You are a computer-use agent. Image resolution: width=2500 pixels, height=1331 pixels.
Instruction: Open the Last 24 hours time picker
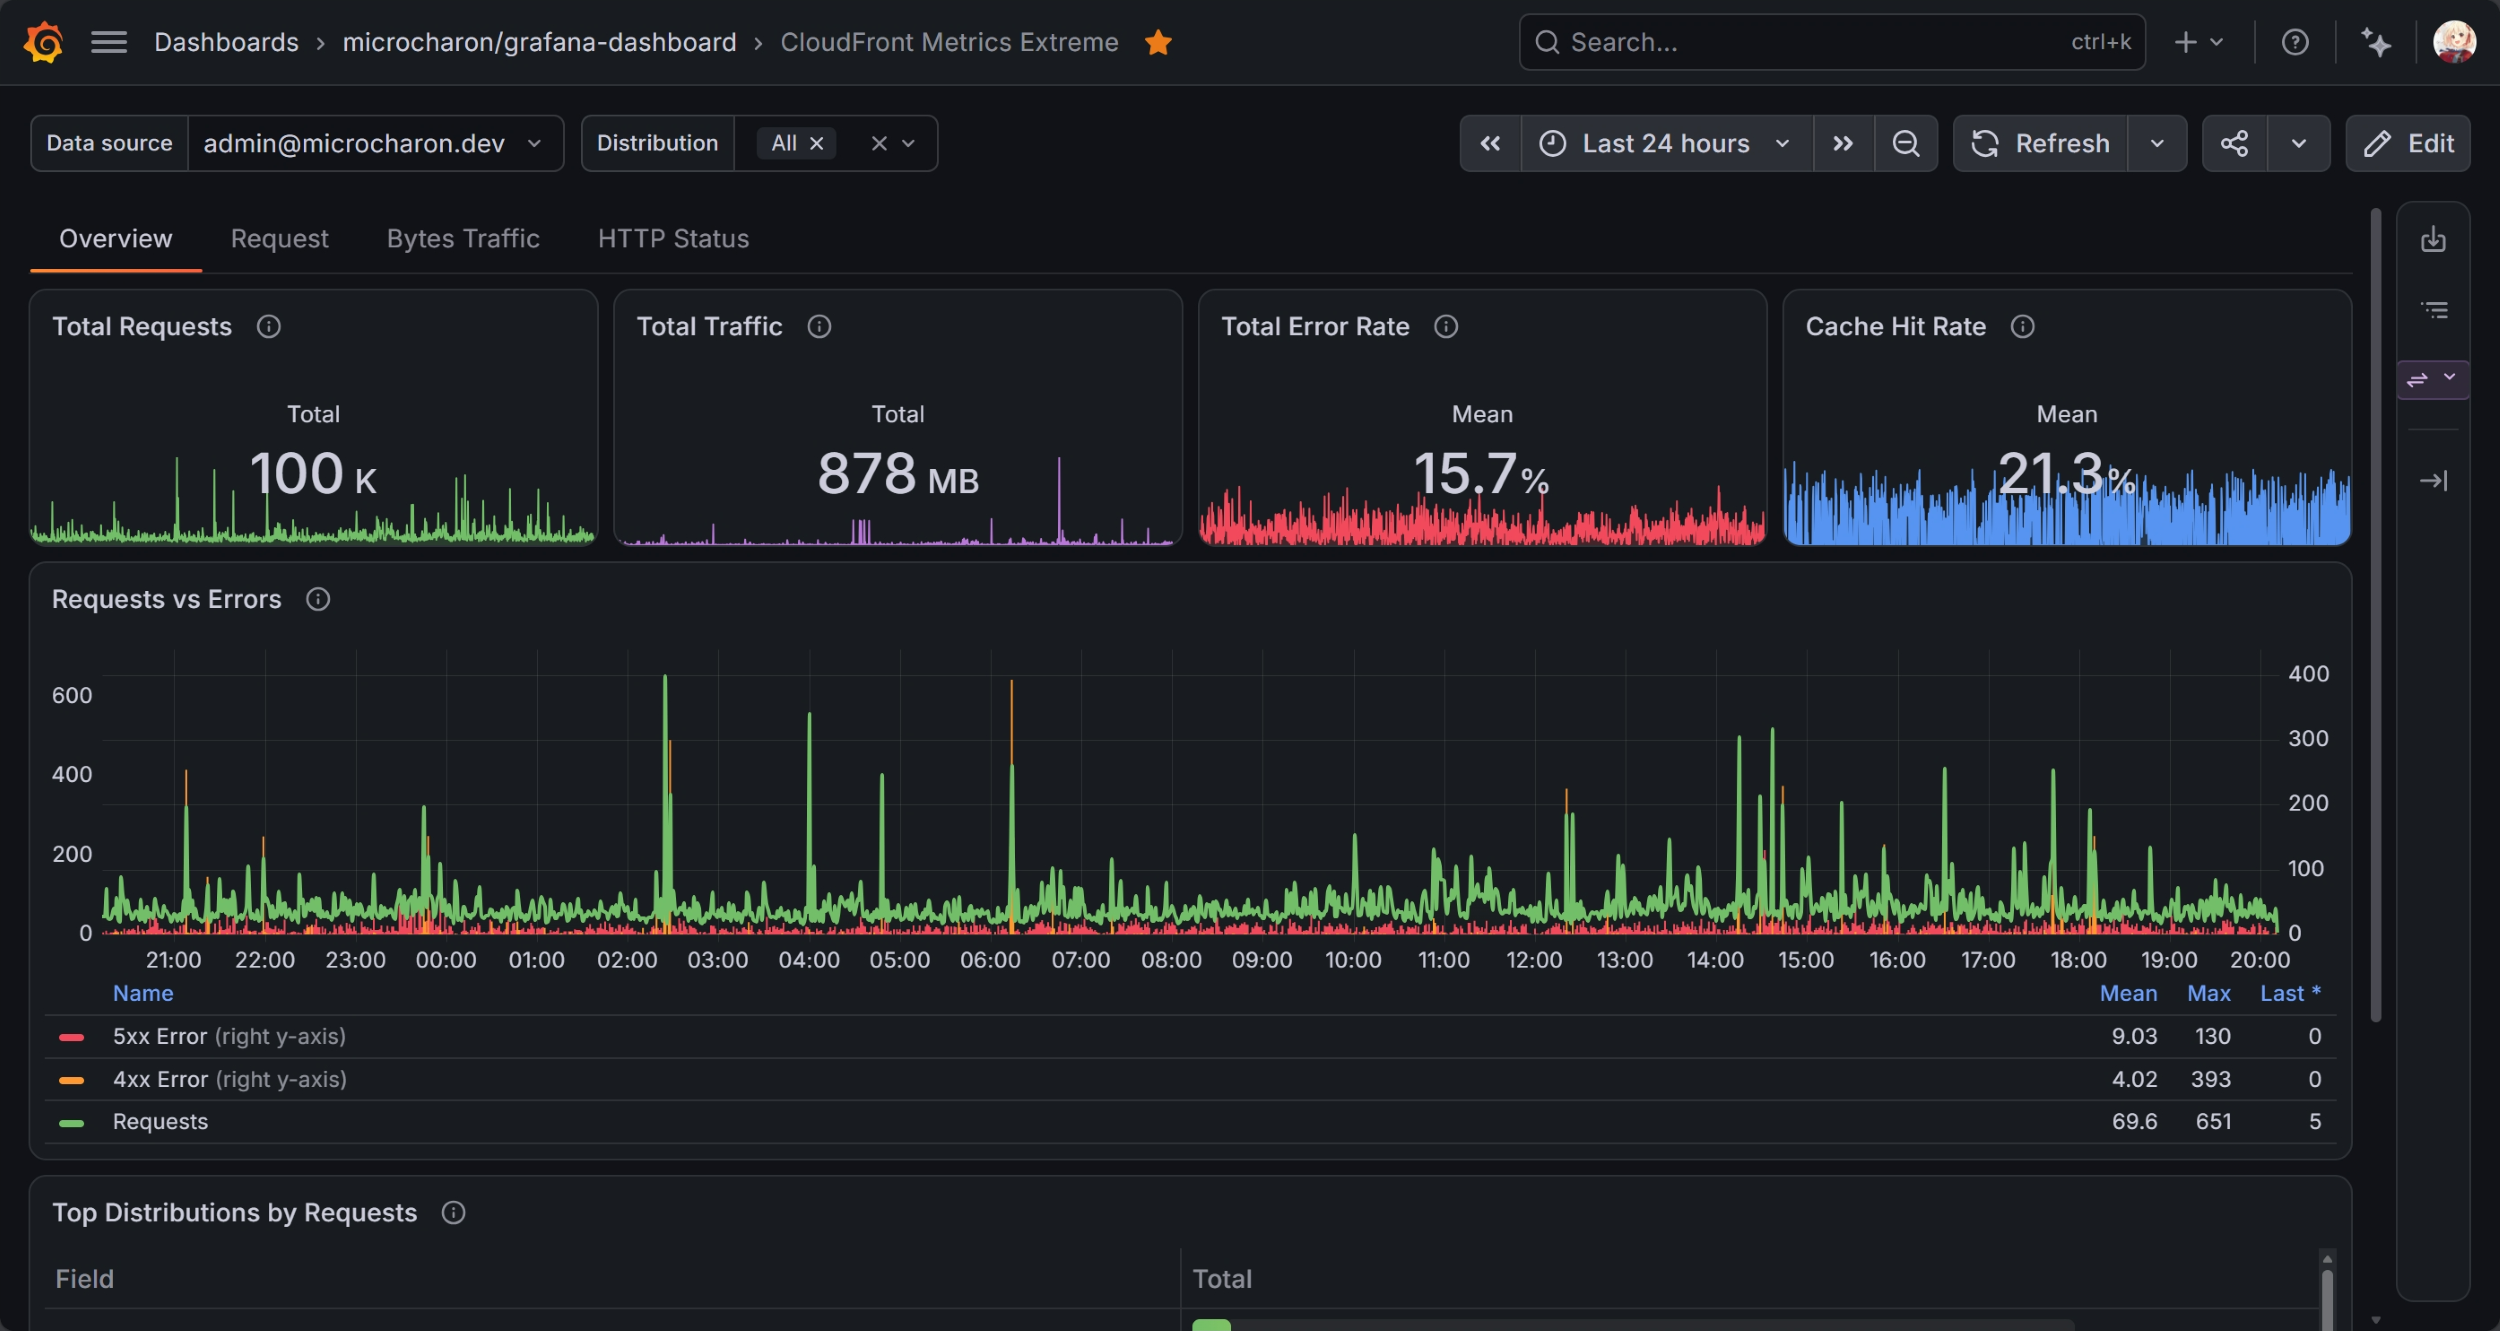pos(1666,143)
